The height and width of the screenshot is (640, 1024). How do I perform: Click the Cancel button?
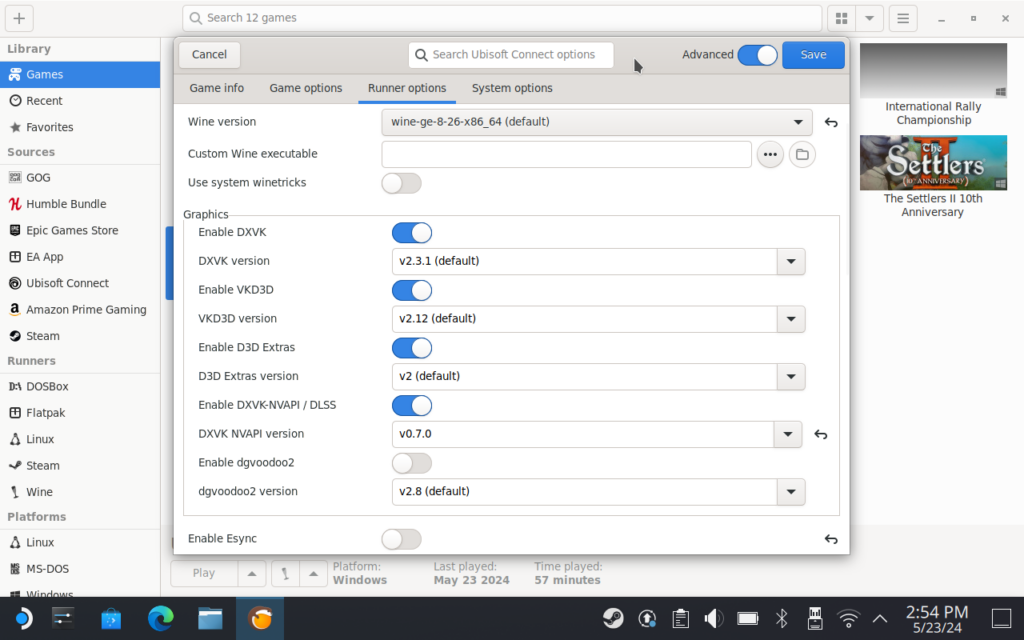tap(209, 55)
